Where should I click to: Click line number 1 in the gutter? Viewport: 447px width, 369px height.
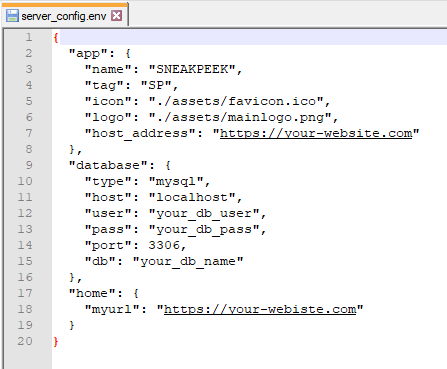pyautogui.click(x=29, y=37)
